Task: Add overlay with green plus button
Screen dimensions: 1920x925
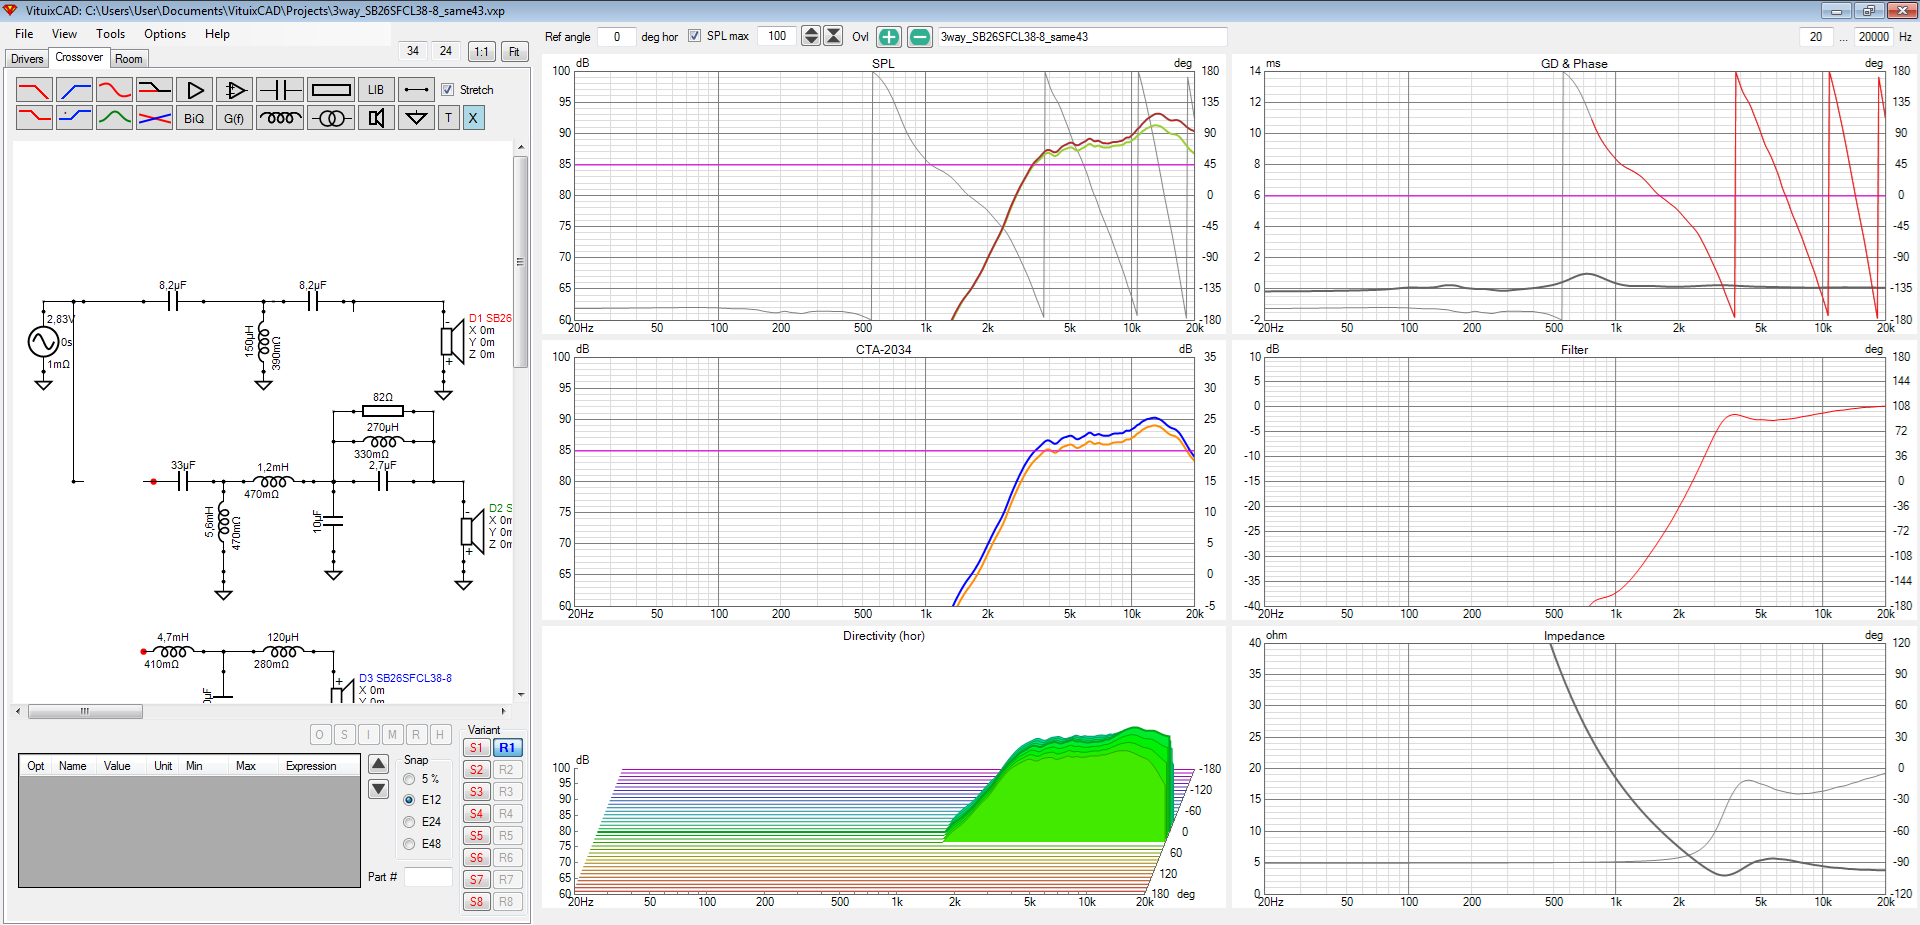Action: 888,37
